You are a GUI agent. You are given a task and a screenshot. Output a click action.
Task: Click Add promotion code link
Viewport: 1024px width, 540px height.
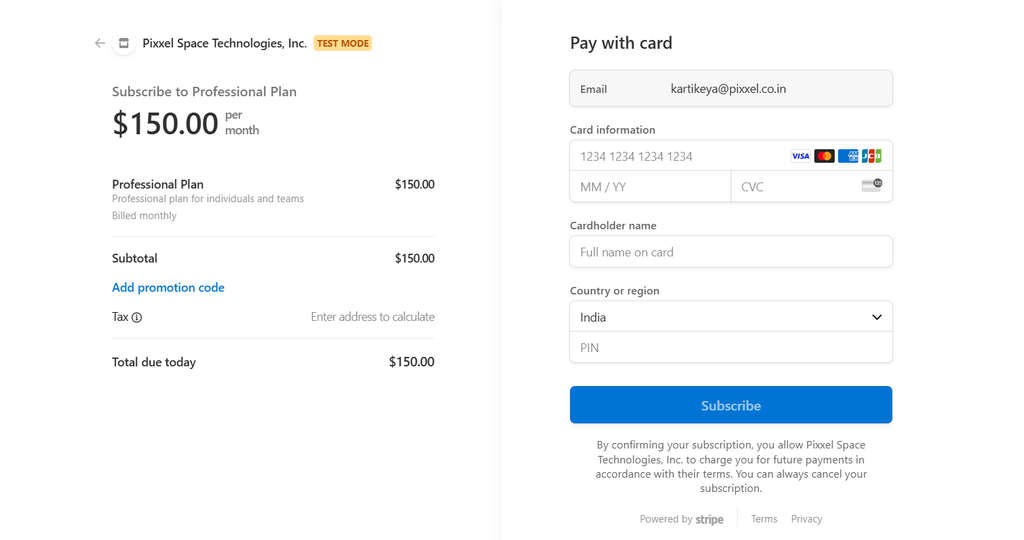pyautogui.click(x=168, y=287)
